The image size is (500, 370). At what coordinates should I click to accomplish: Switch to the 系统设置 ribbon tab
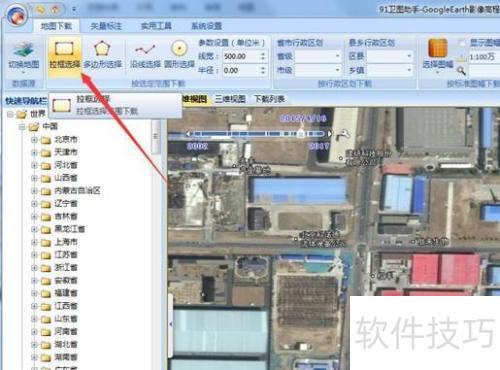pos(206,26)
